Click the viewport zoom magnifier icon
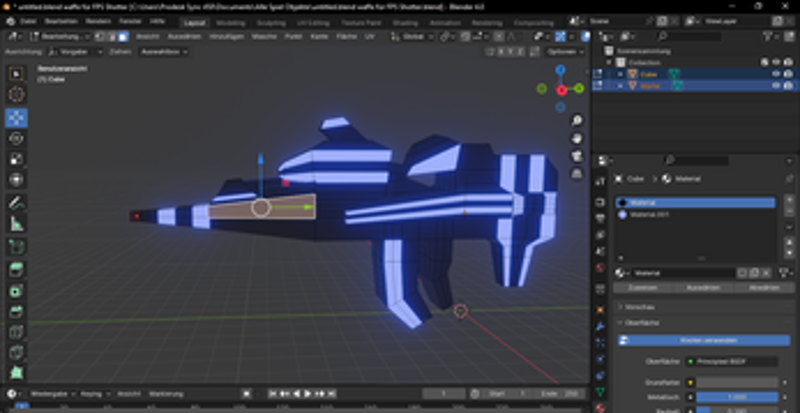800x413 pixels. pos(577,120)
